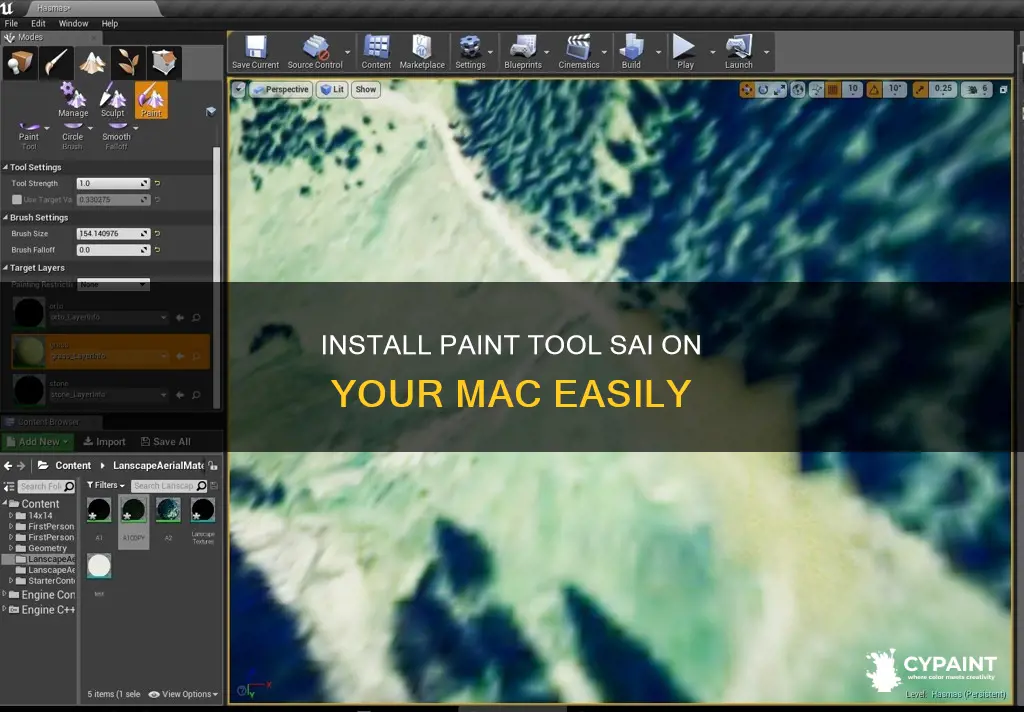Screen dimensions: 1024x712
Task: Open the rotation snap 10° dropdown
Action: [895, 90]
